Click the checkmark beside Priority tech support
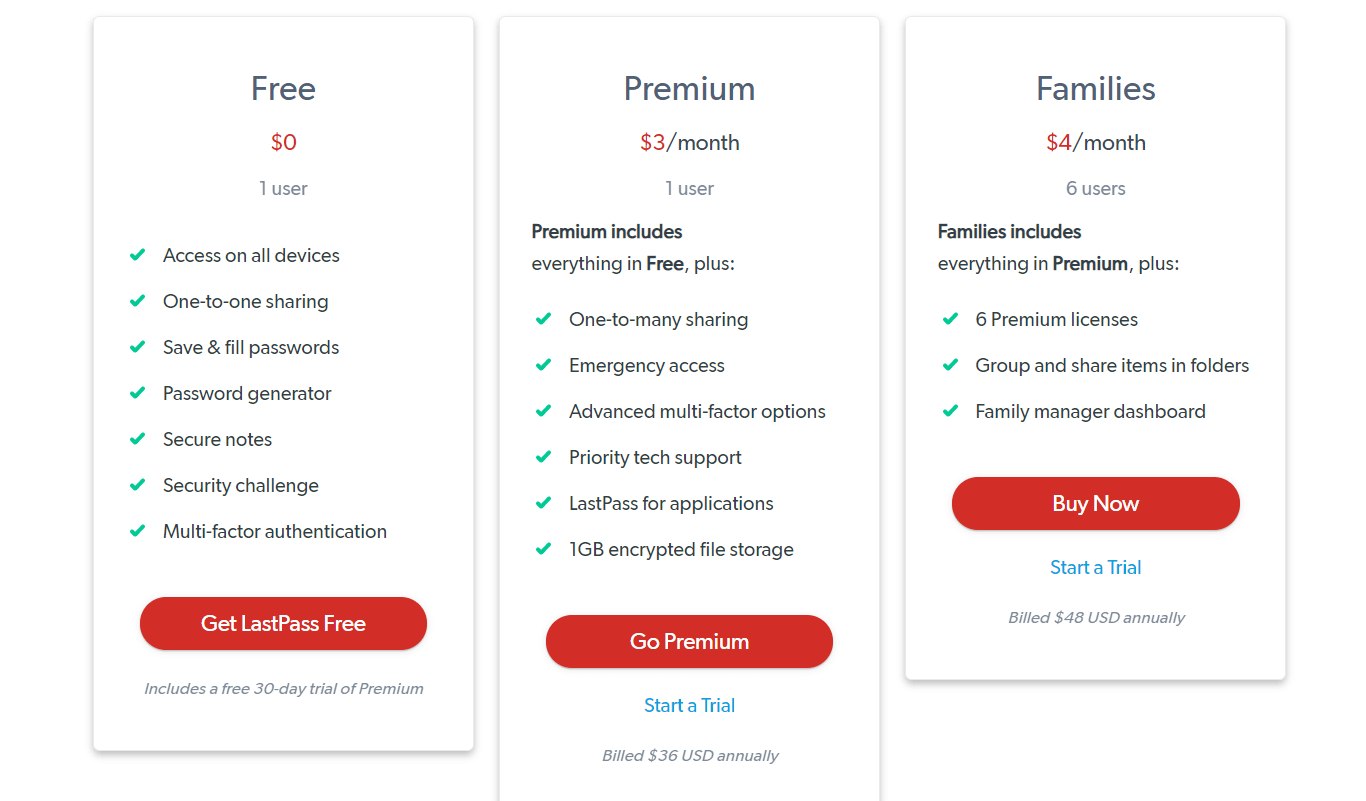This screenshot has height=801, width=1366. 544,457
